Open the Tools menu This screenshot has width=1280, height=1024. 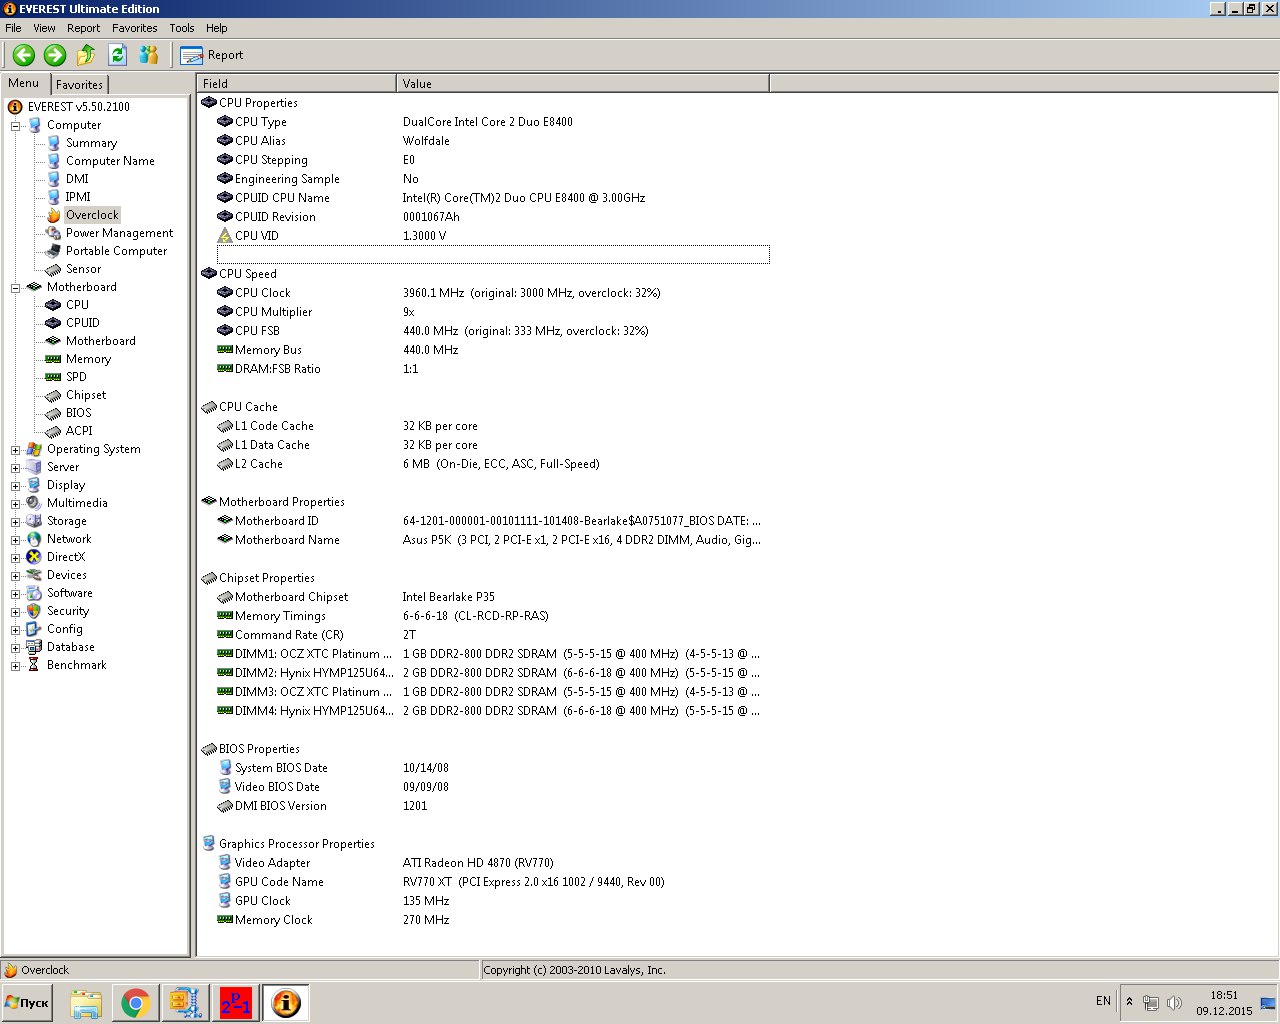182,28
